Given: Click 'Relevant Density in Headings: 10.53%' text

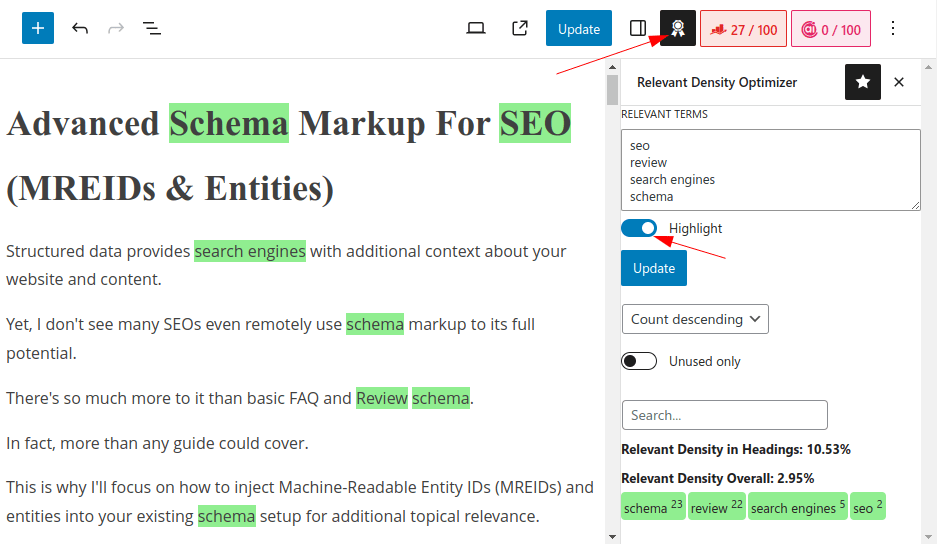Looking at the screenshot, I should click(736, 450).
